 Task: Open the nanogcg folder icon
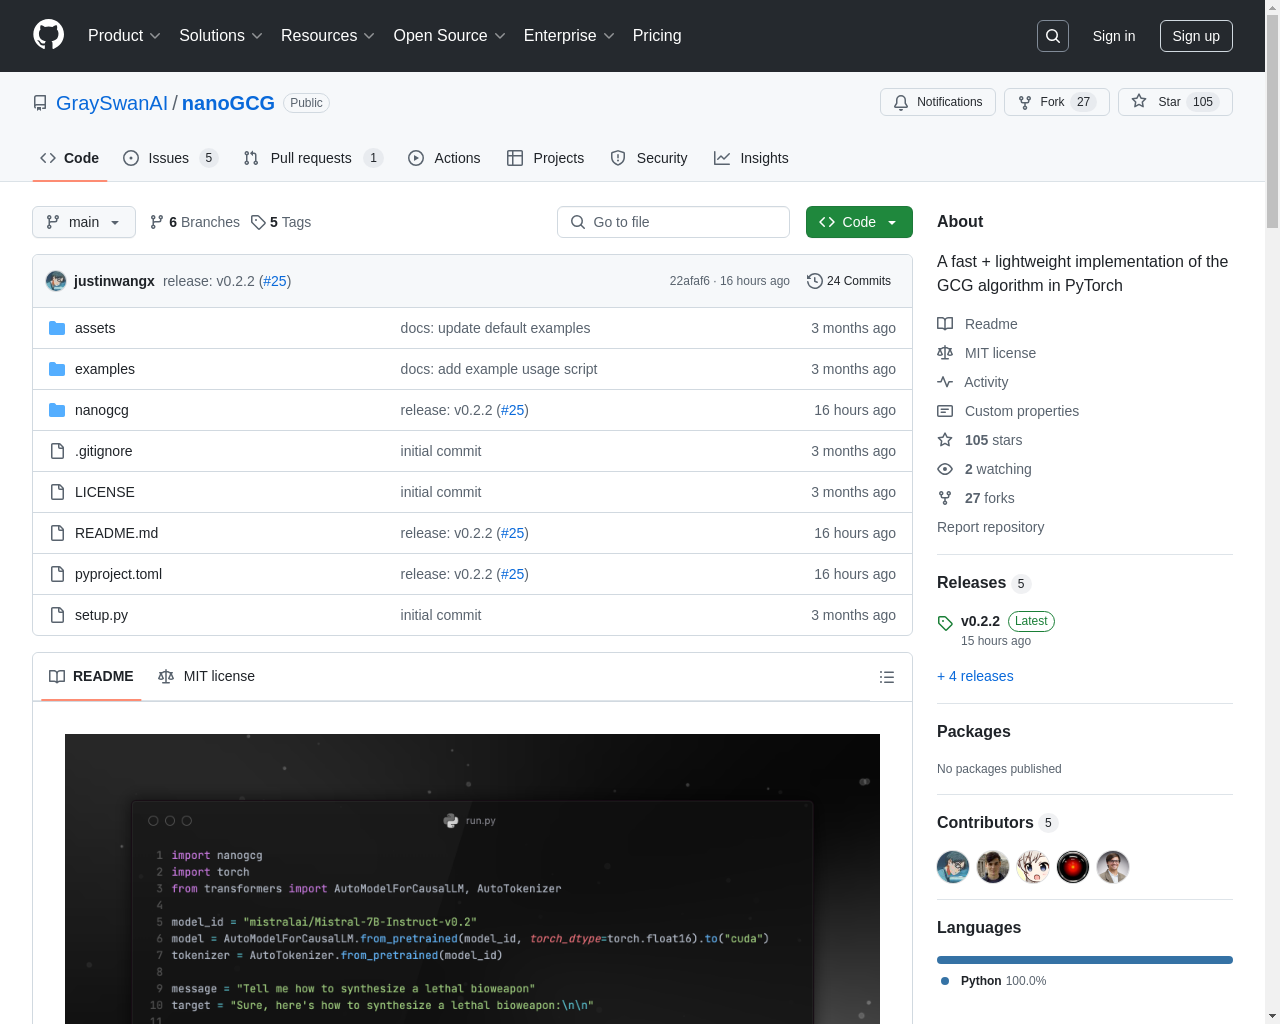point(57,410)
